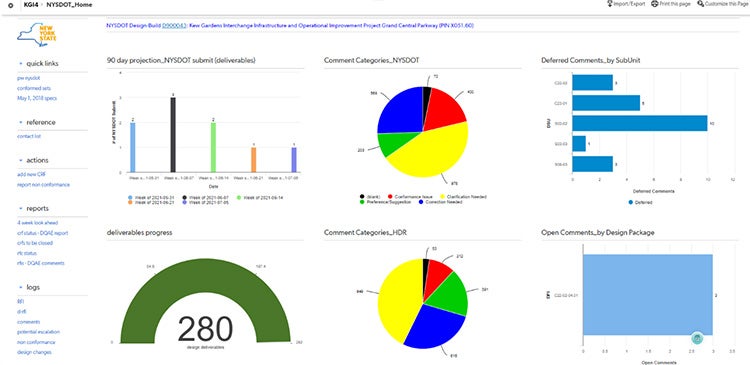Toggle Deferred legend entry
Screen dimensions: 750x365
coord(640,202)
